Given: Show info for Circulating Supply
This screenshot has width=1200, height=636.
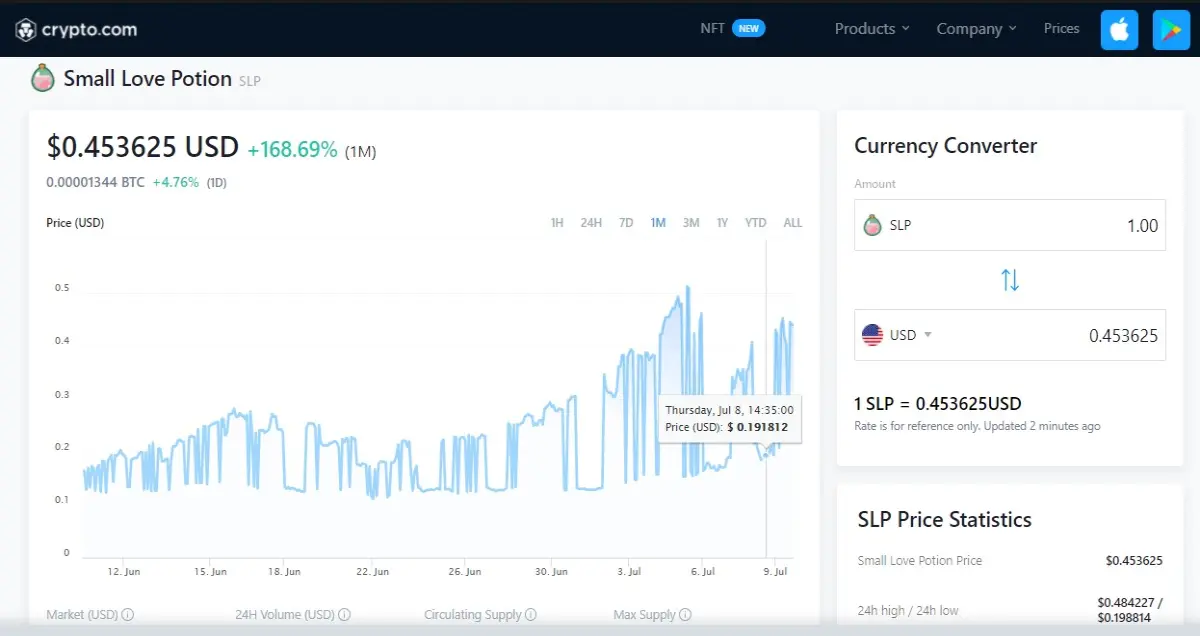Looking at the screenshot, I should pos(531,615).
